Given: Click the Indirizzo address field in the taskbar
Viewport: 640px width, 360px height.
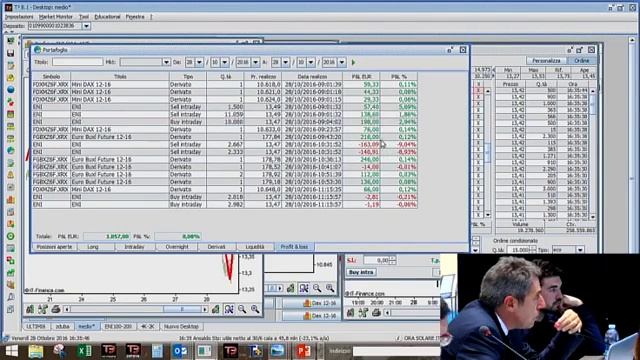Looking at the screenshot, I should 396,351.
